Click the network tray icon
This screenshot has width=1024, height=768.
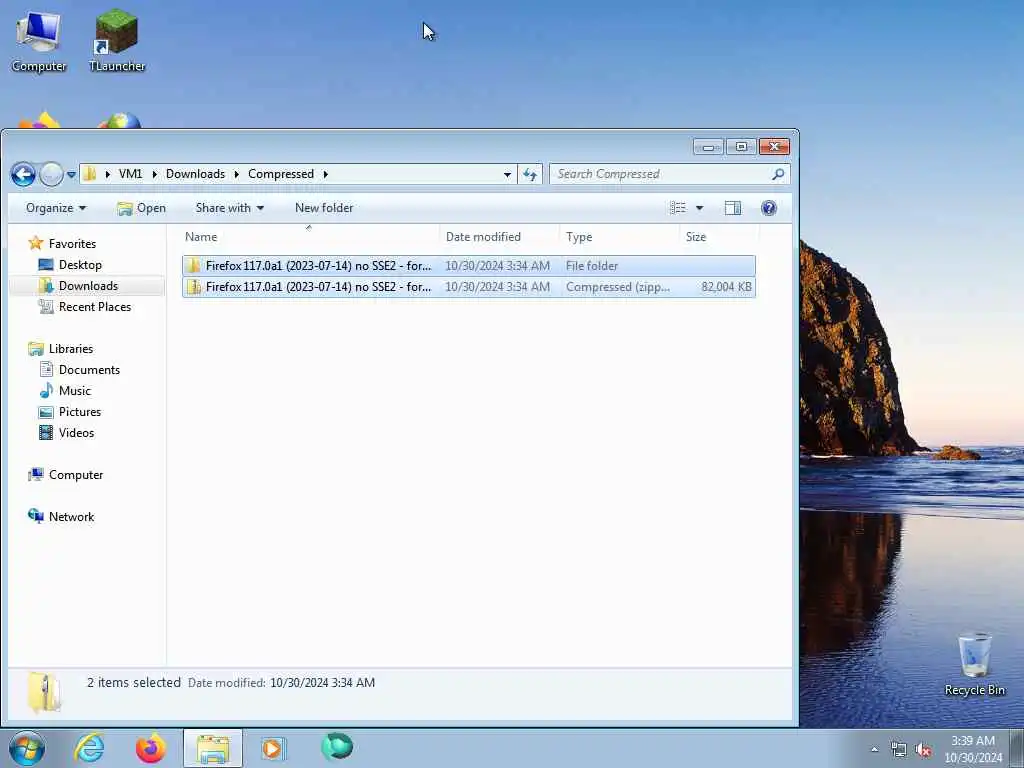pyautogui.click(x=899, y=750)
